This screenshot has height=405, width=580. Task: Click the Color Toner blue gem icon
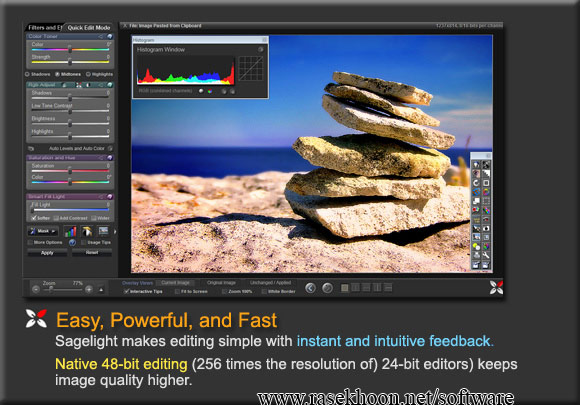click(x=109, y=36)
